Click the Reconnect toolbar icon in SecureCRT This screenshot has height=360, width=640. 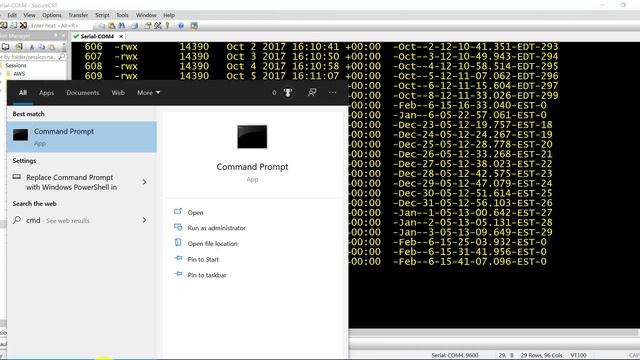pyautogui.click(x=13, y=26)
